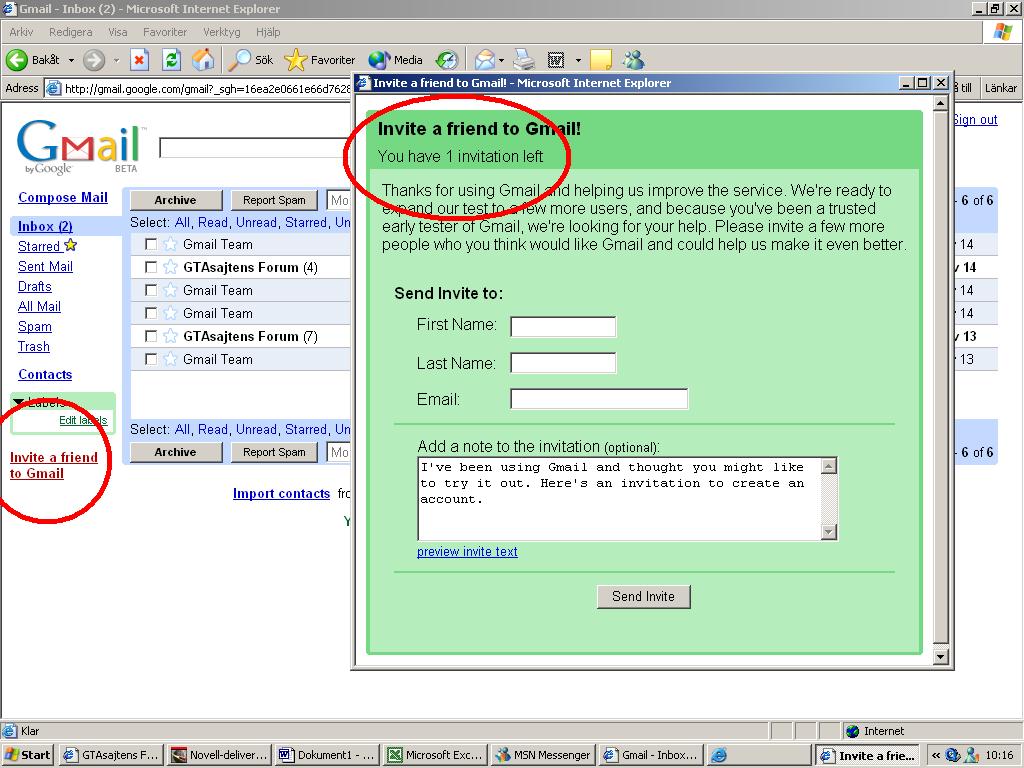The height and width of the screenshot is (768, 1024).
Task: Select the first Gmail Team message checkbox
Action: click(151, 244)
